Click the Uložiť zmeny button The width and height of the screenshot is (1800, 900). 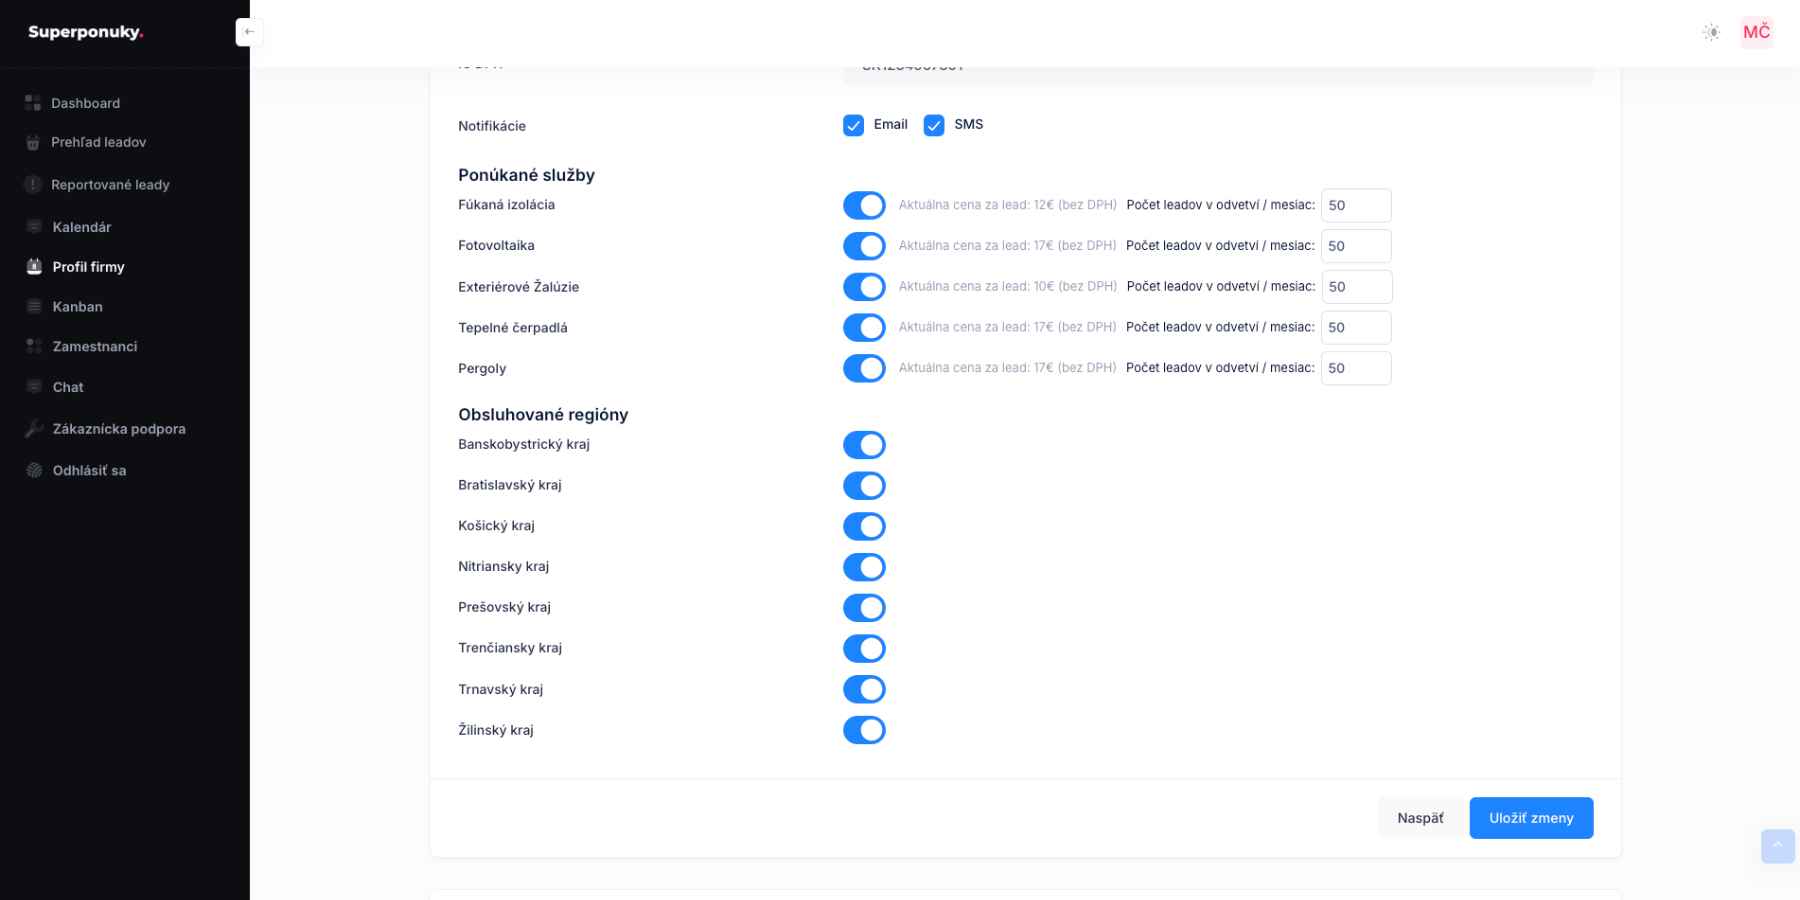(1530, 818)
